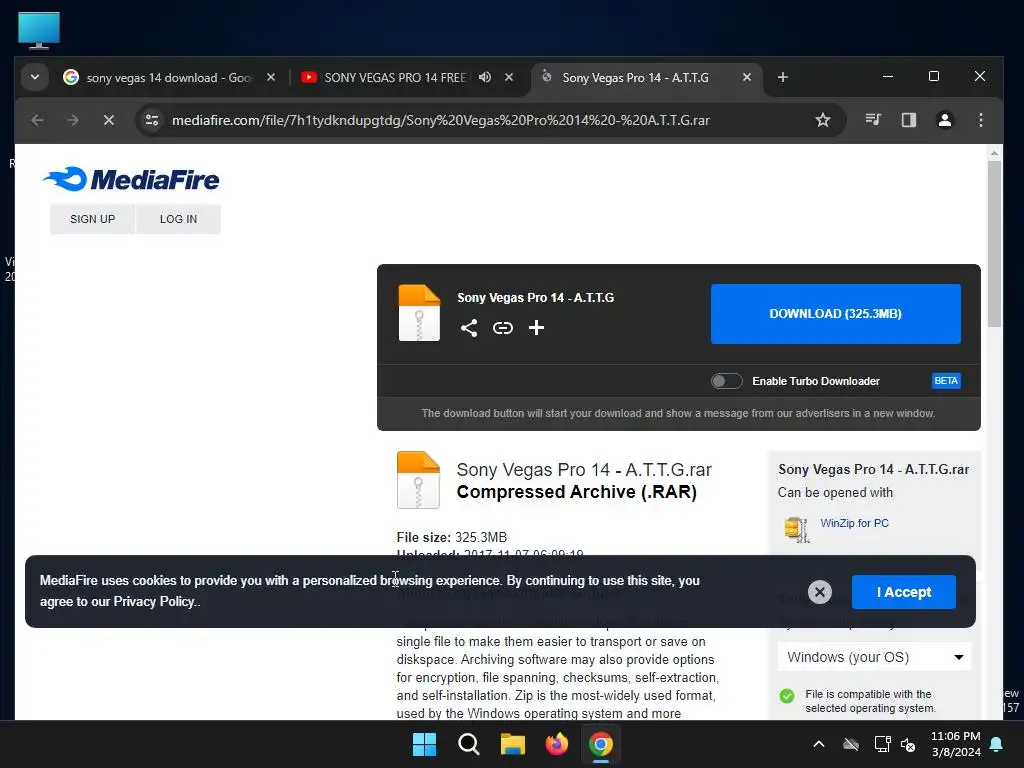The height and width of the screenshot is (768, 1024).
Task: Add file to account plus icon
Action: coord(536,328)
